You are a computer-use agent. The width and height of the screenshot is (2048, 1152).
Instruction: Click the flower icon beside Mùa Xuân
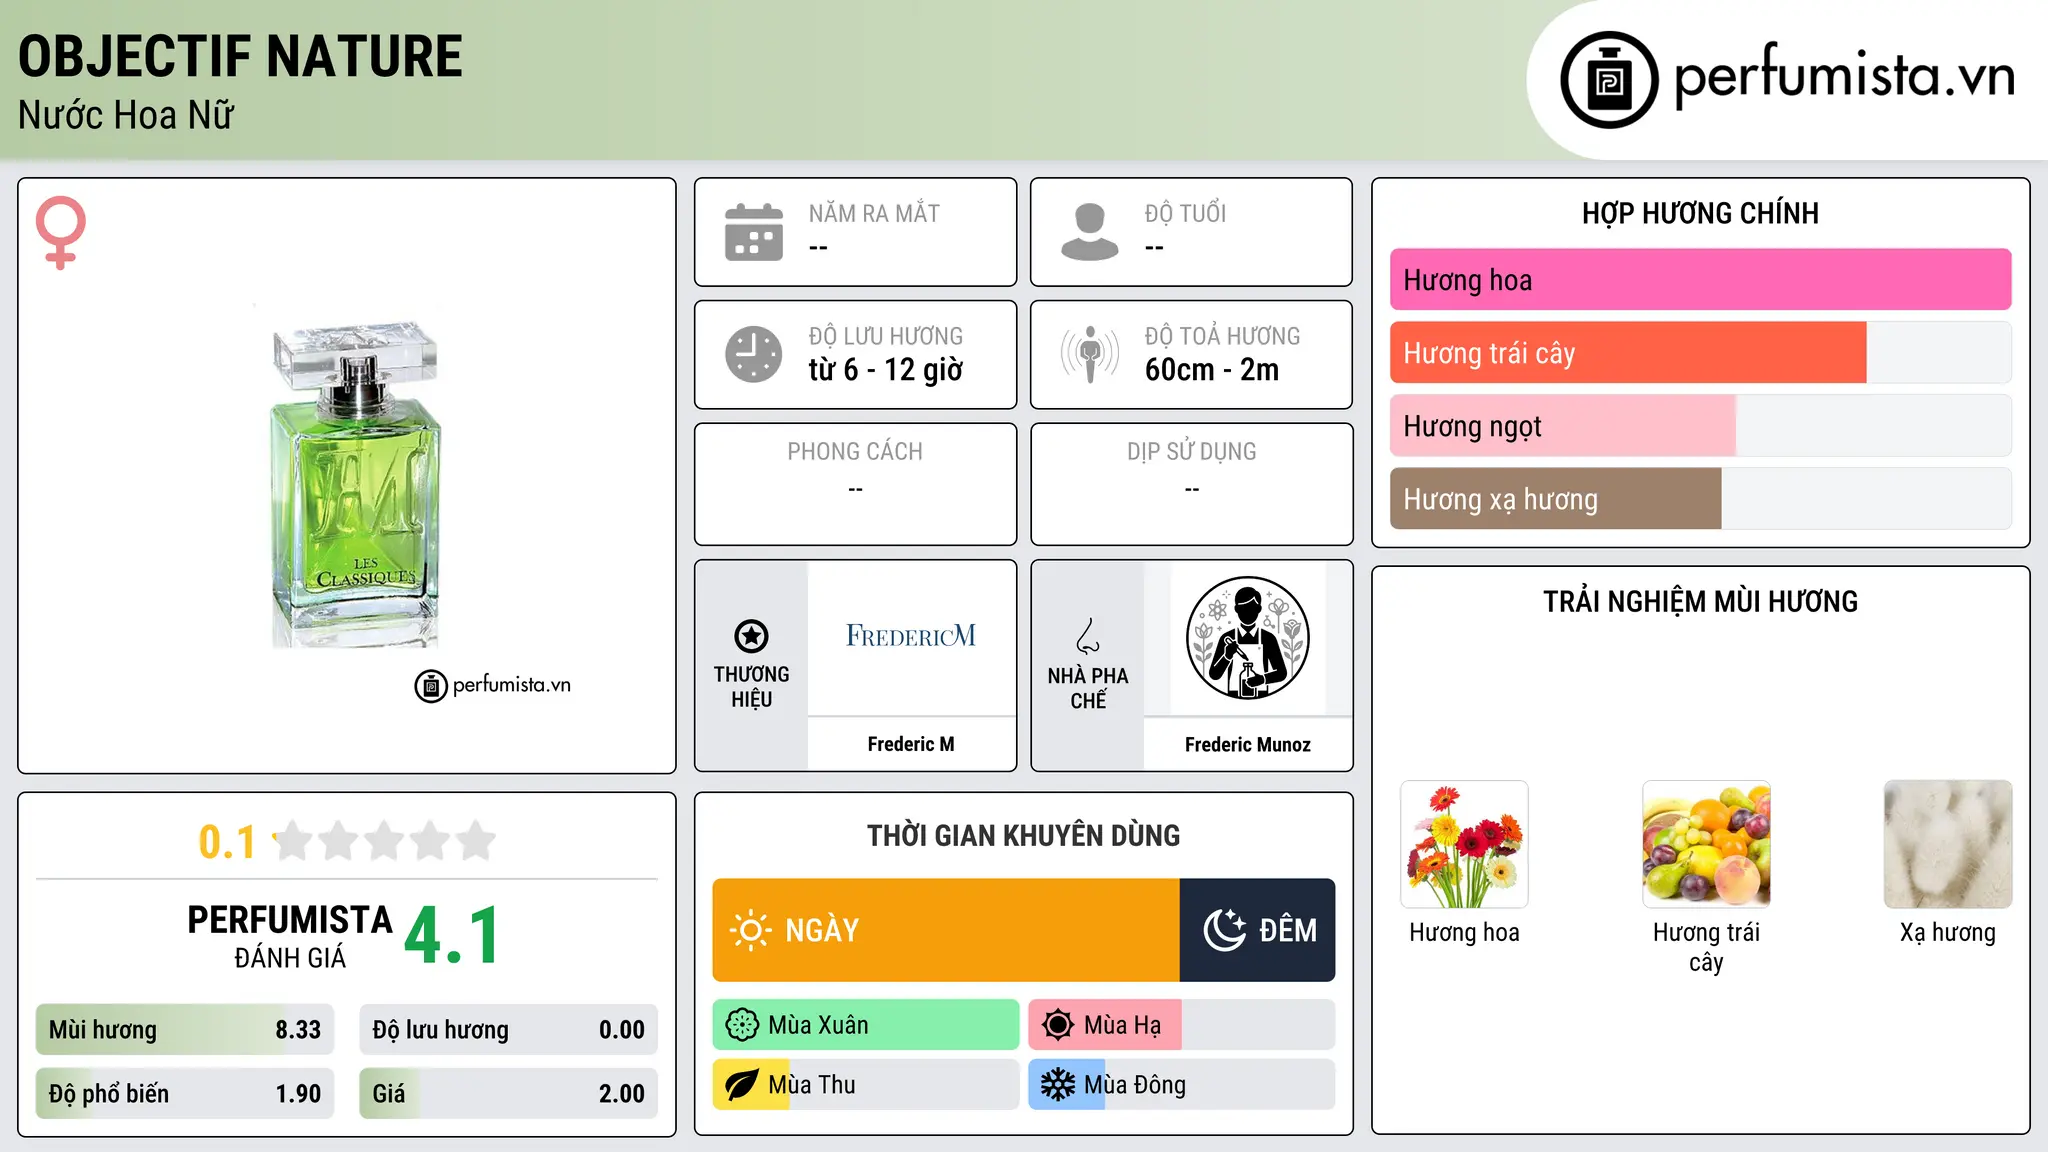pos(742,1025)
